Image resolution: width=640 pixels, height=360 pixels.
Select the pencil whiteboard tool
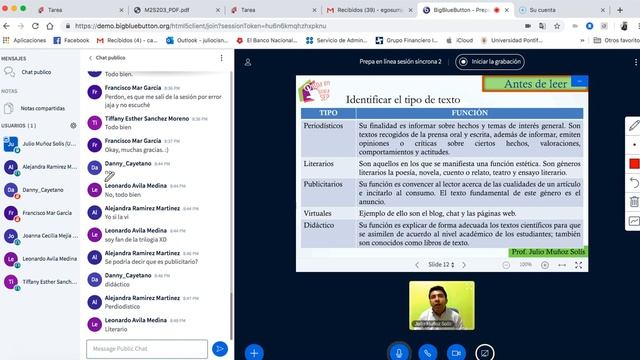tap(633, 126)
